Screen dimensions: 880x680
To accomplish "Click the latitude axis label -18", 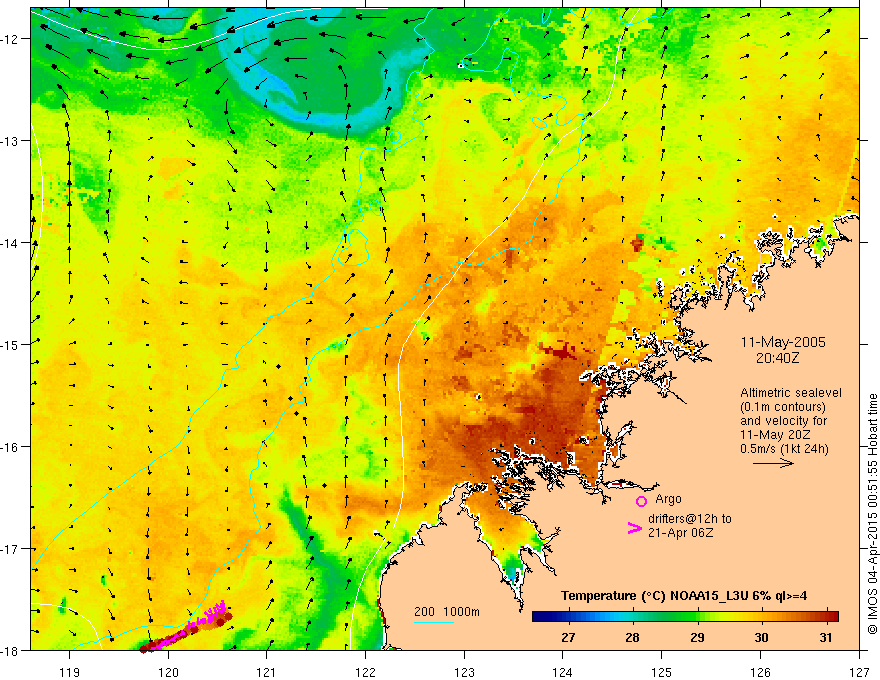I will (x=11, y=650).
